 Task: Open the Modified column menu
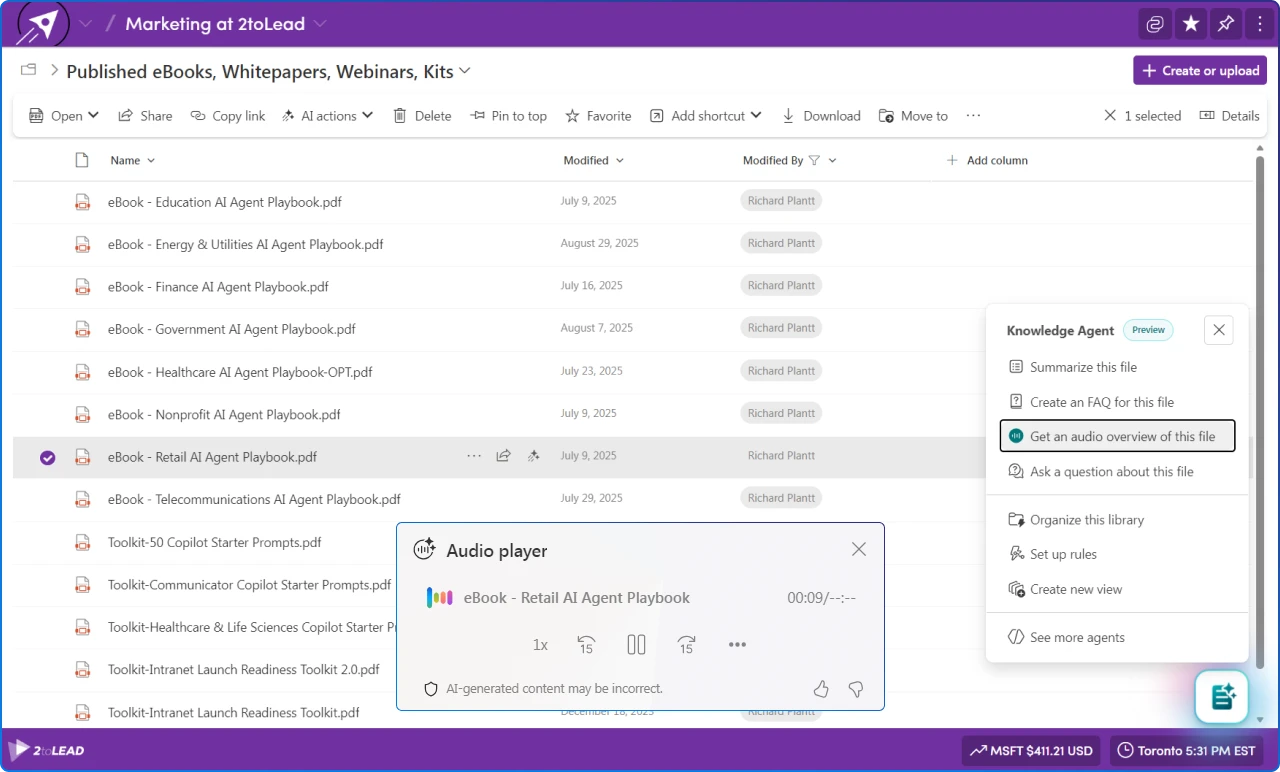coord(593,160)
